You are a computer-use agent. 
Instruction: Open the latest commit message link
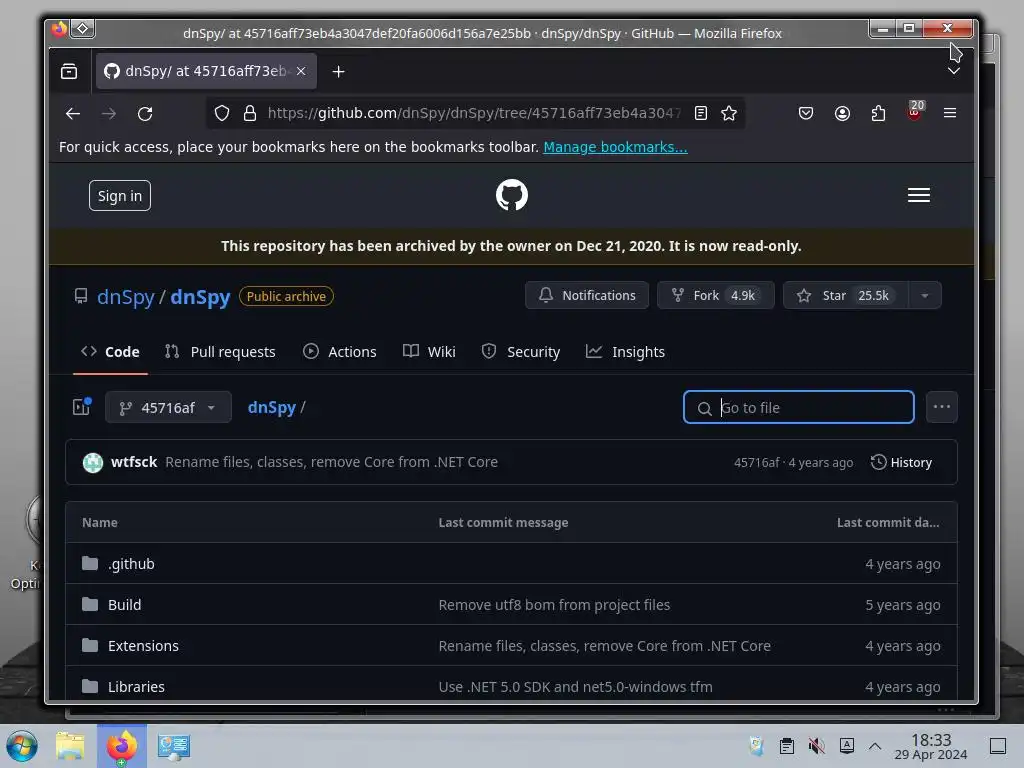331,462
